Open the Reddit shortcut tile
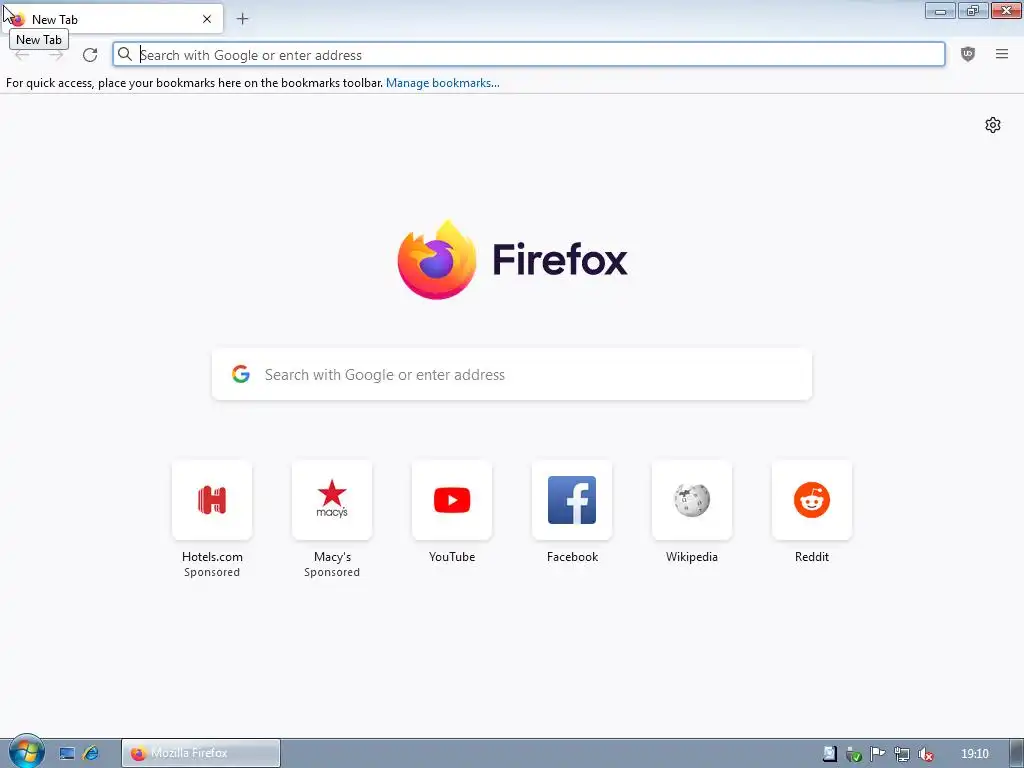This screenshot has width=1024, height=768. [812, 500]
